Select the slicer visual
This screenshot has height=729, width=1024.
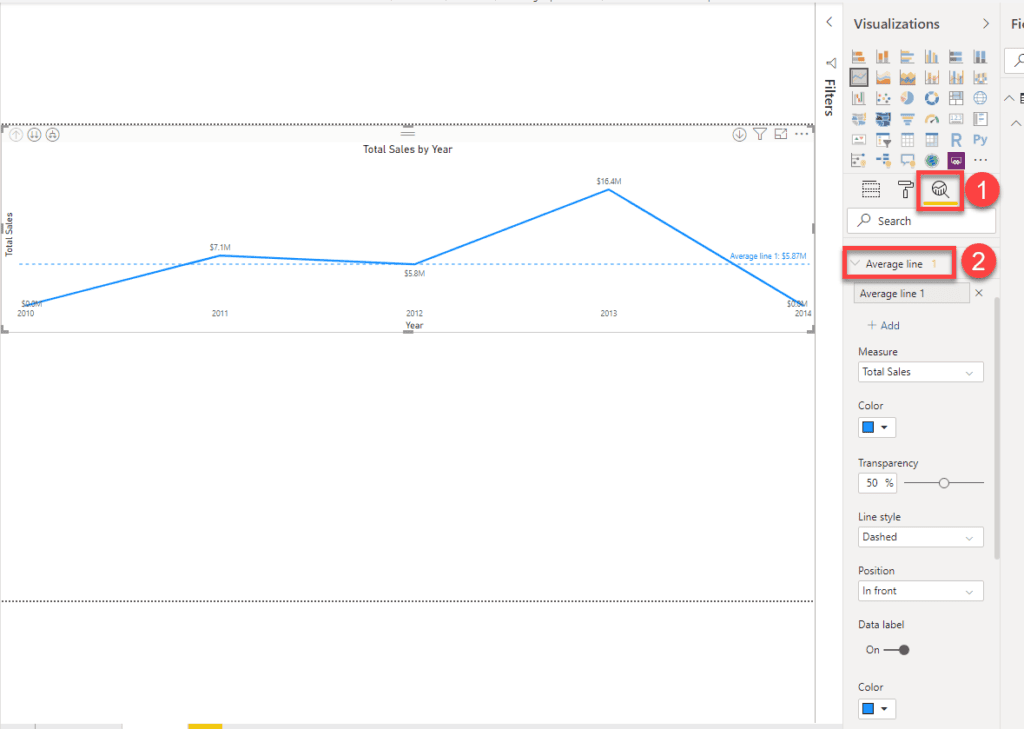[x=883, y=140]
